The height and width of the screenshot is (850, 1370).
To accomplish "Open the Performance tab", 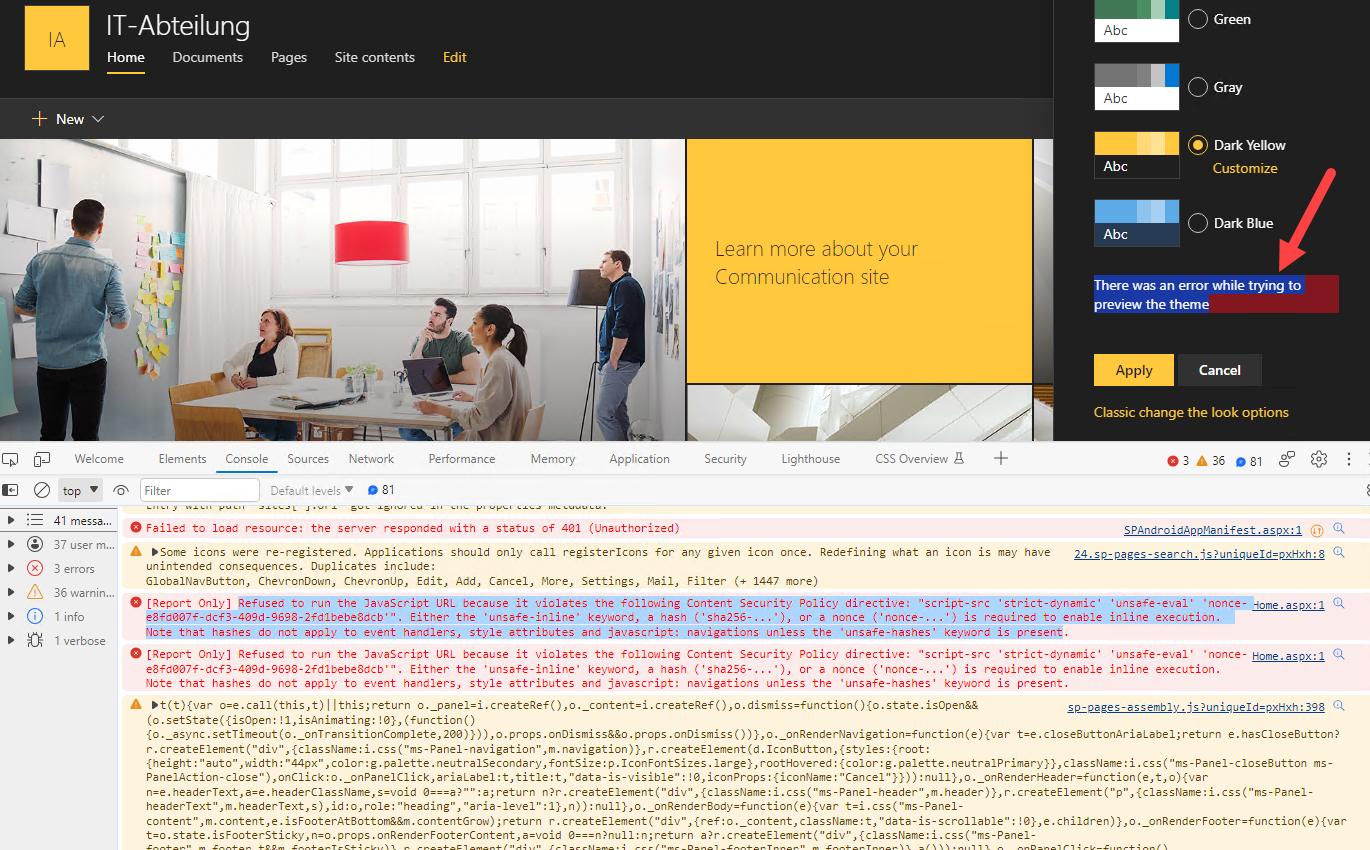I will pos(462,459).
